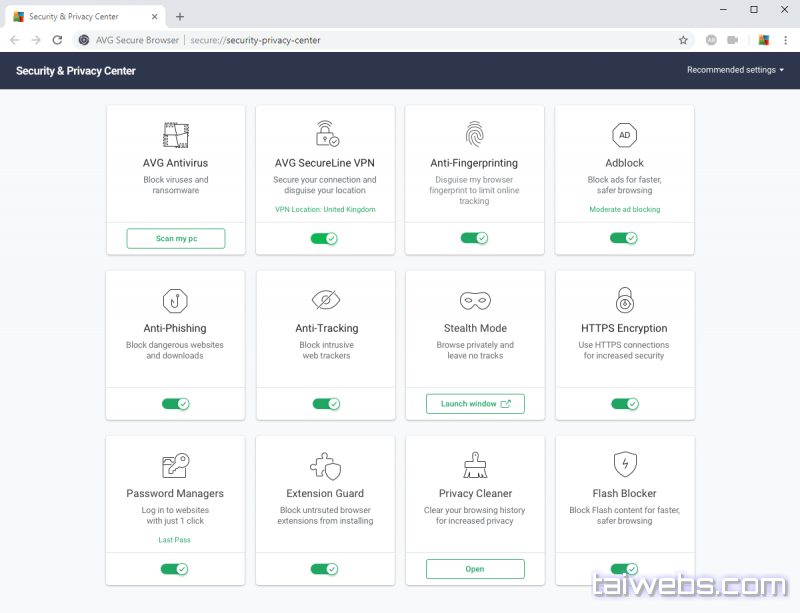Open a new browser tab
The image size is (800, 613).
(x=180, y=17)
